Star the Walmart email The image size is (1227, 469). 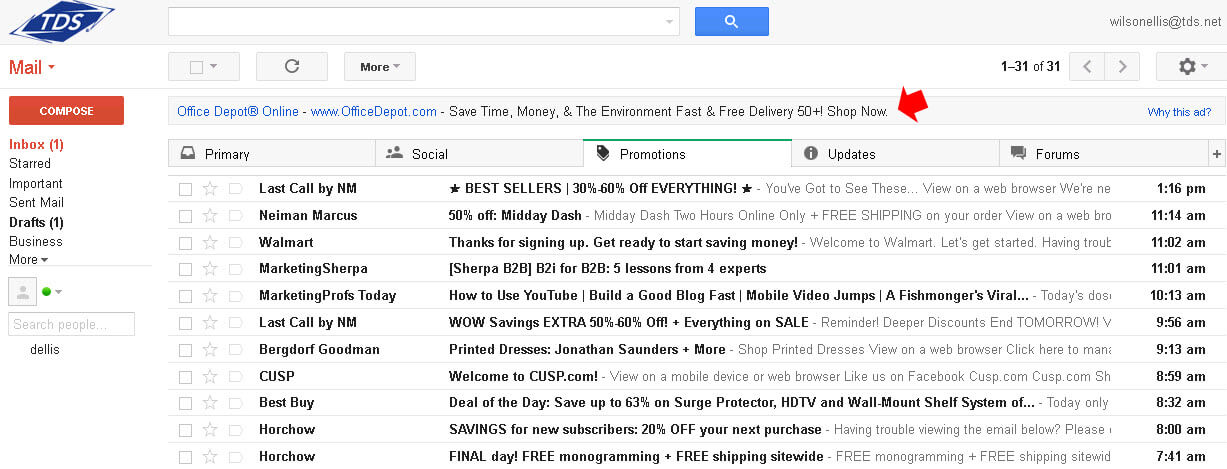click(210, 243)
